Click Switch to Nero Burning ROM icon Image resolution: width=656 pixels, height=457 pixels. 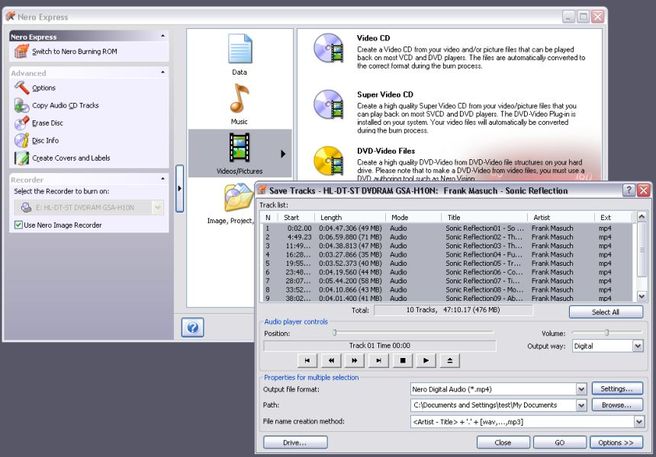tap(21, 51)
